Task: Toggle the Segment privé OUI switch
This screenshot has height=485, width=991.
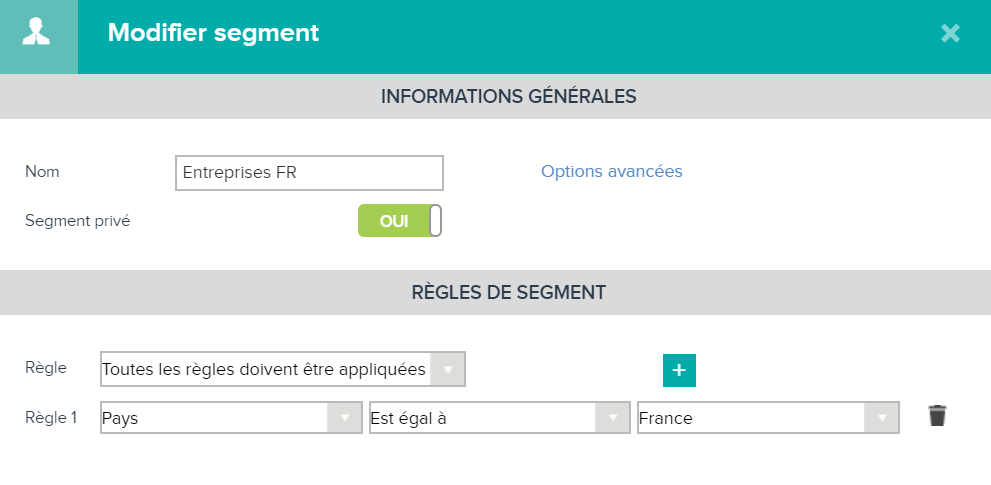Action: 399,221
